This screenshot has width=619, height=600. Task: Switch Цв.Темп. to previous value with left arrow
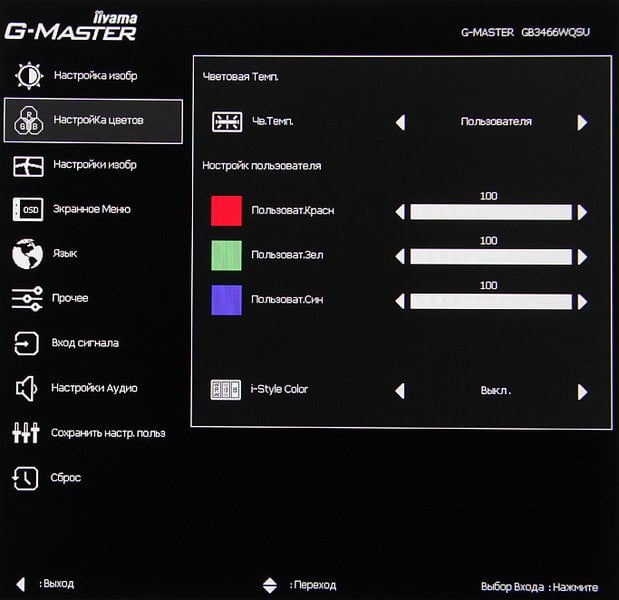click(x=400, y=122)
